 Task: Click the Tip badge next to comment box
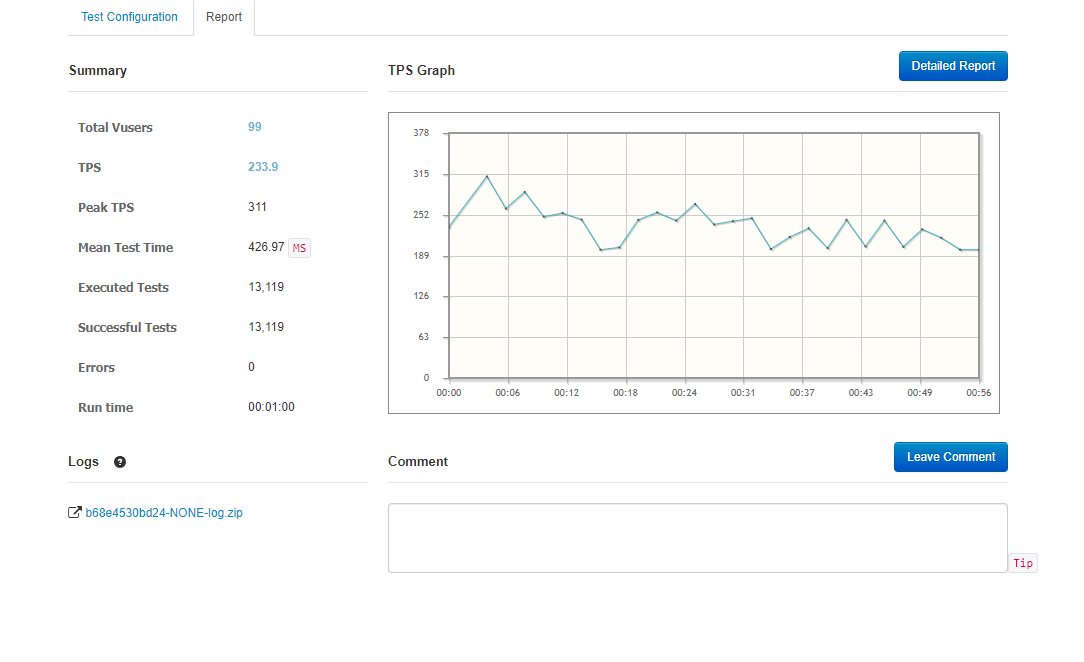click(1022, 563)
